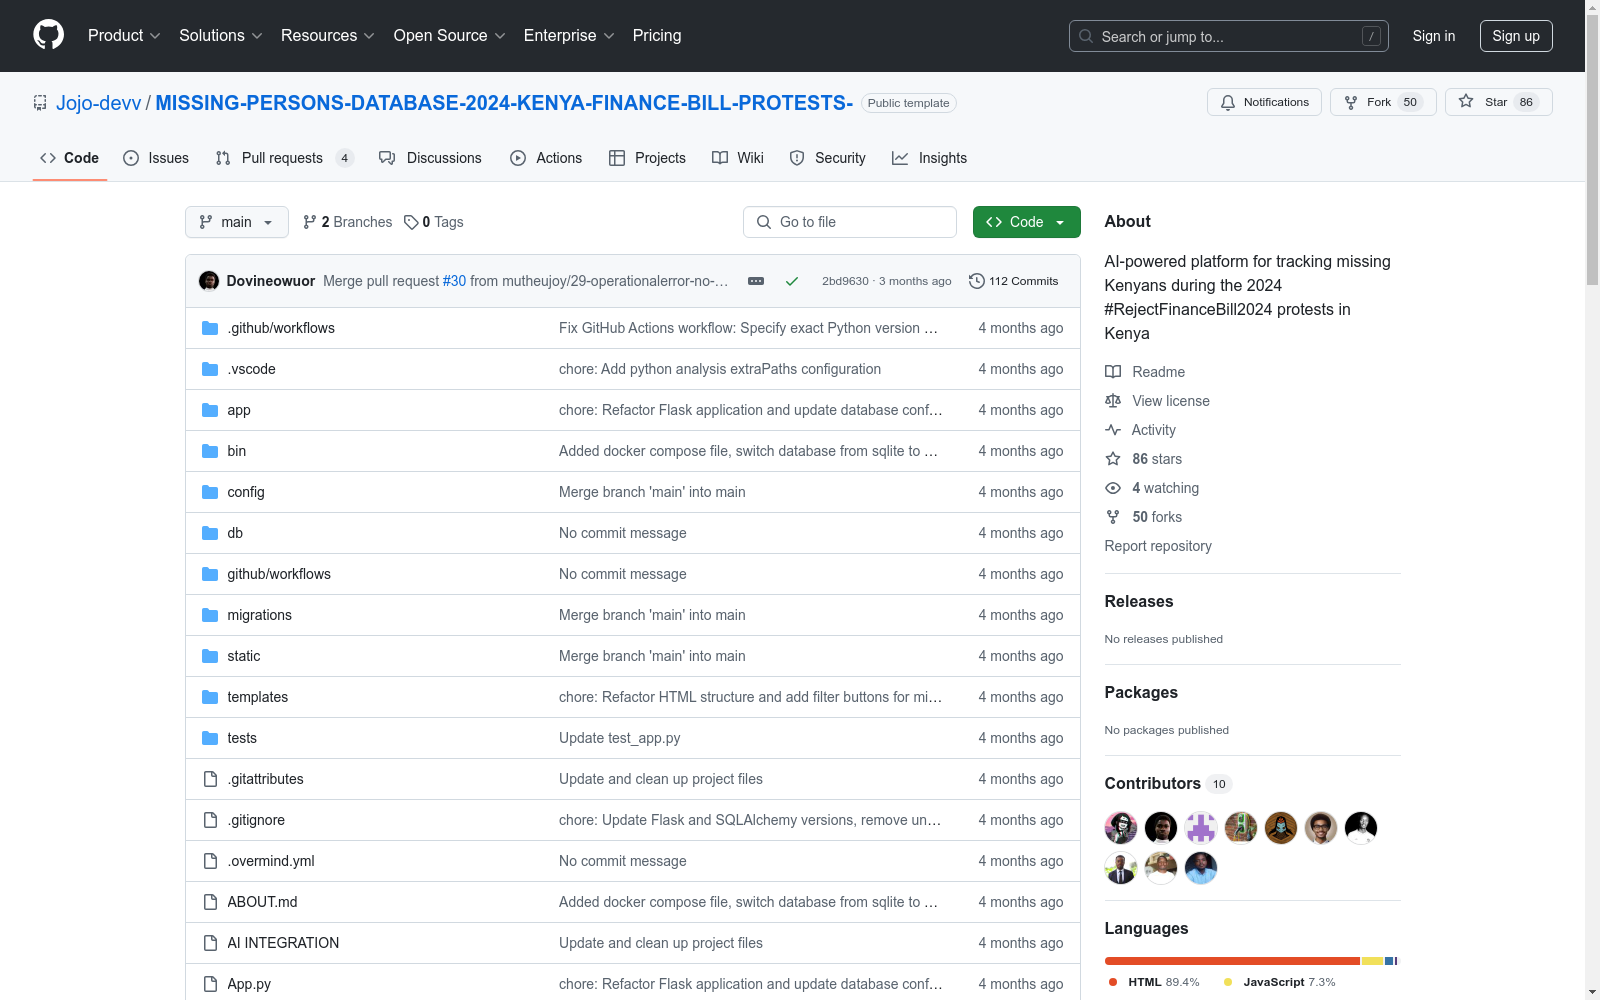Click the migrations folder icon

[x=210, y=615]
